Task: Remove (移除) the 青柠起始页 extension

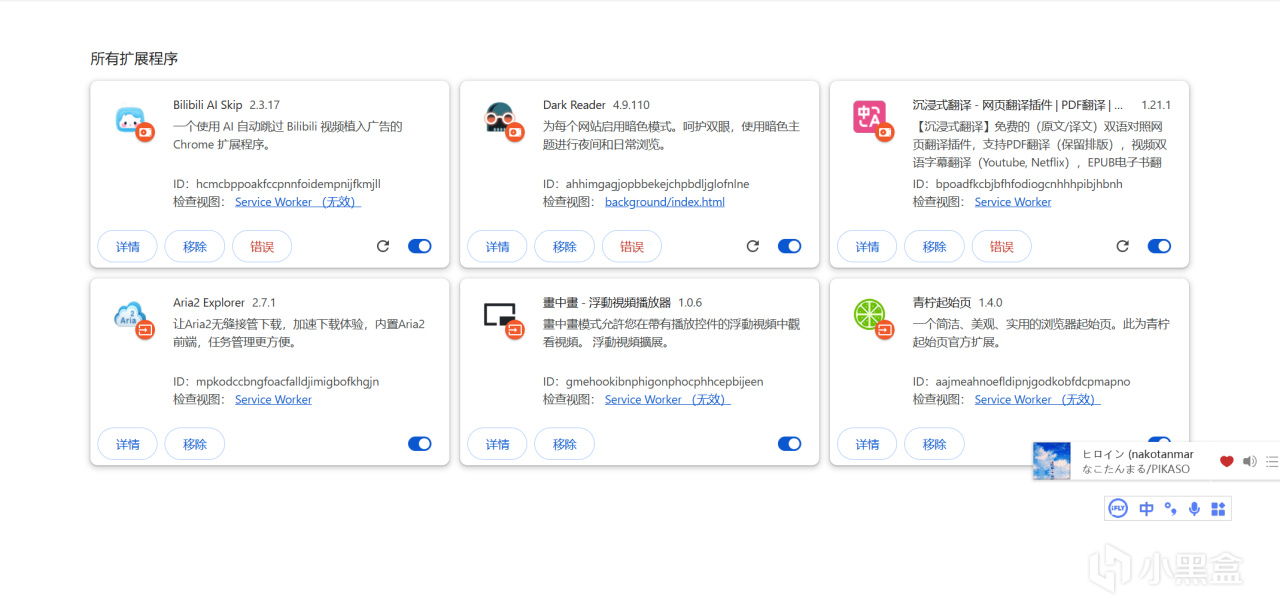Action: (935, 444)
